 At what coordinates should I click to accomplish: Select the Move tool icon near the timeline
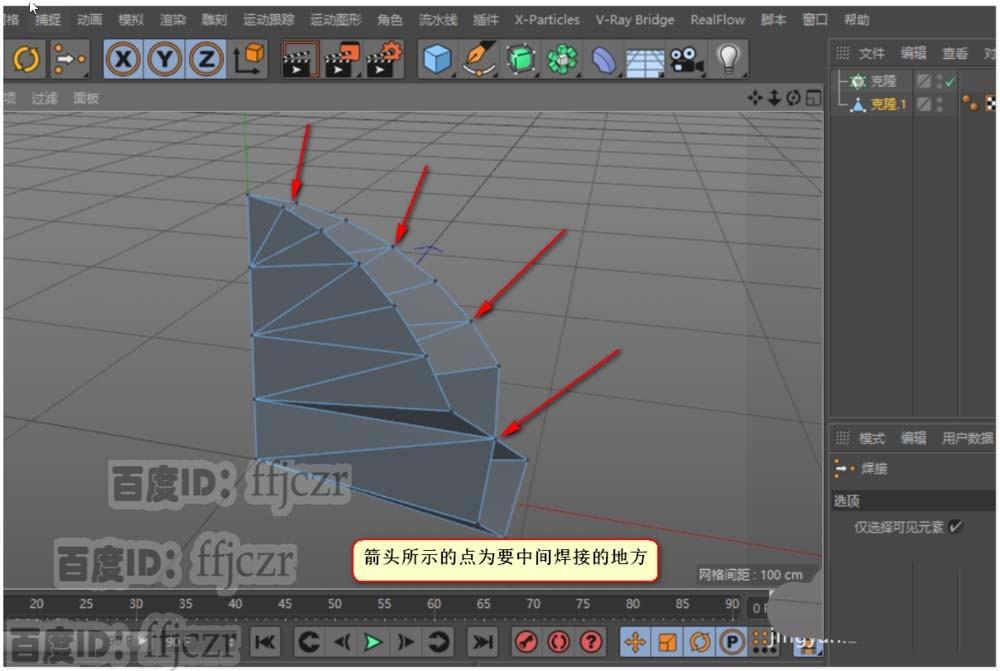point(635,643)
